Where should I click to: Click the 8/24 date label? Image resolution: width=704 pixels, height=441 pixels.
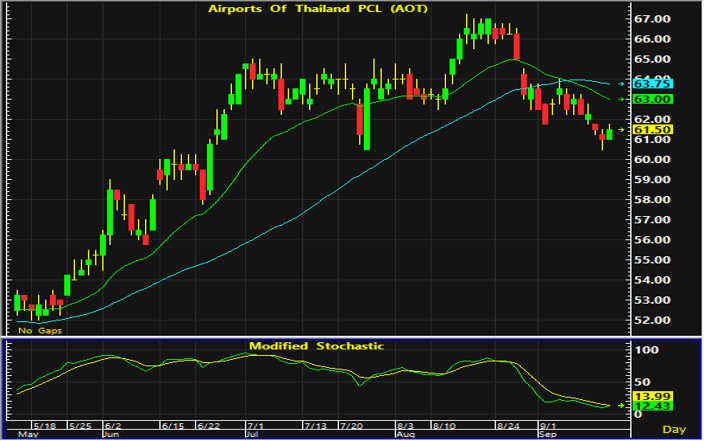tap(508, 426)
